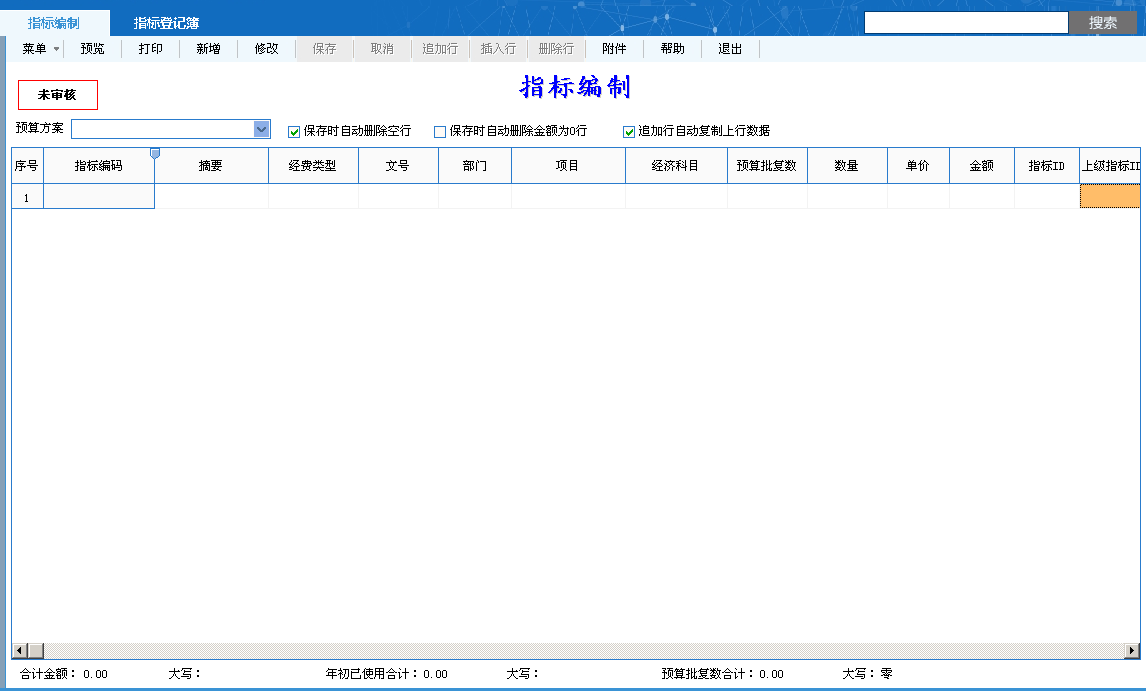Viewport: 1146px width, 691px height.
Task: Click the 未审核 status stamp
Action: (x=58, y=95)
